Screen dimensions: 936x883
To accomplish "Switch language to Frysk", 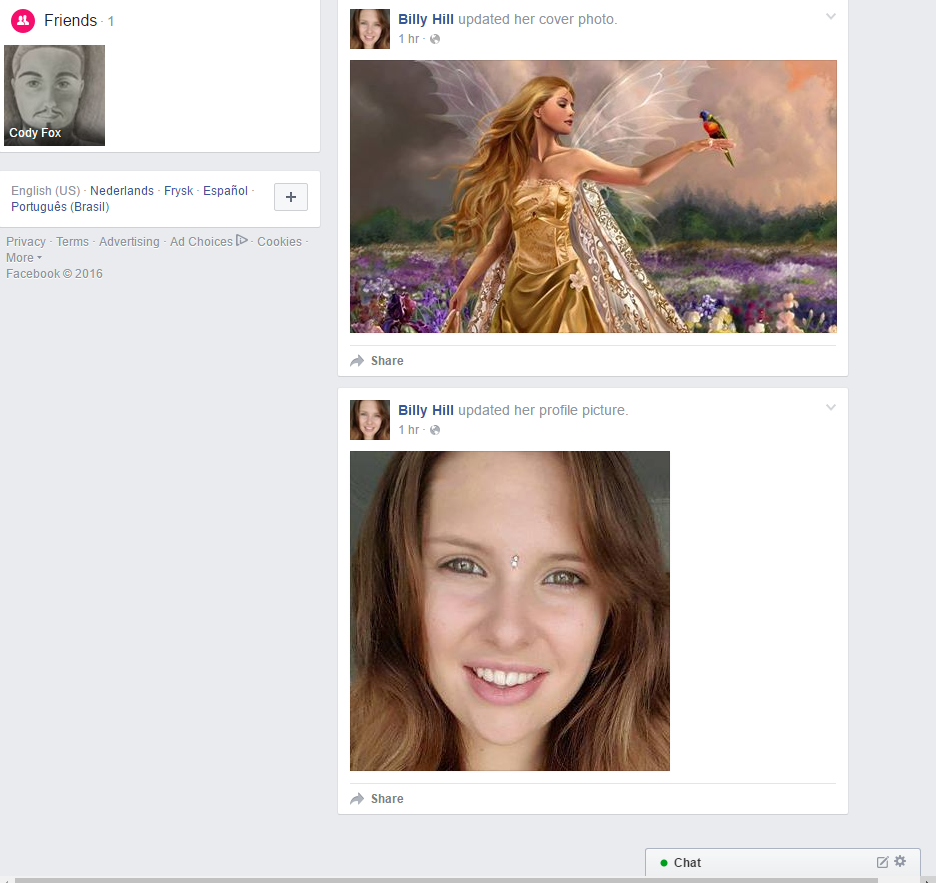I will (x=178, y=190).
